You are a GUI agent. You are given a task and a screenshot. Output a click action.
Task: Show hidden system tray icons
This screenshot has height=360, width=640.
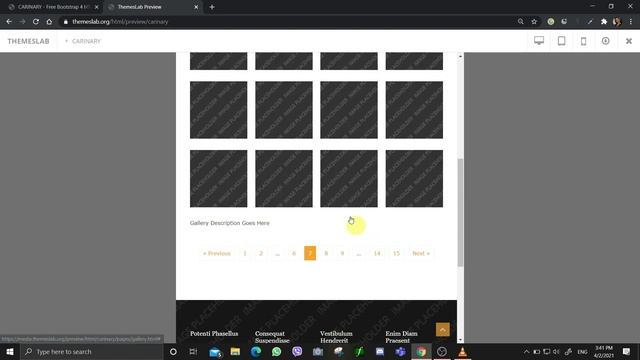point(527,351)
